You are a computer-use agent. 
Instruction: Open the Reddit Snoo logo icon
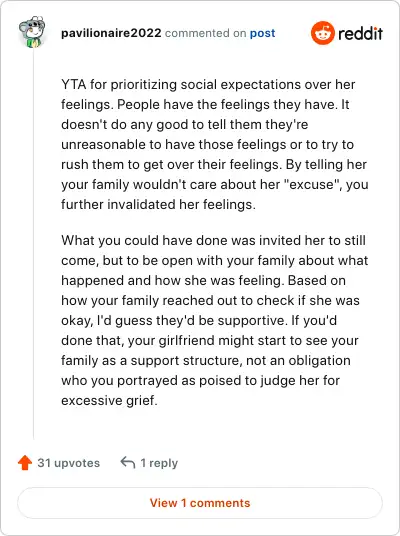322,33
